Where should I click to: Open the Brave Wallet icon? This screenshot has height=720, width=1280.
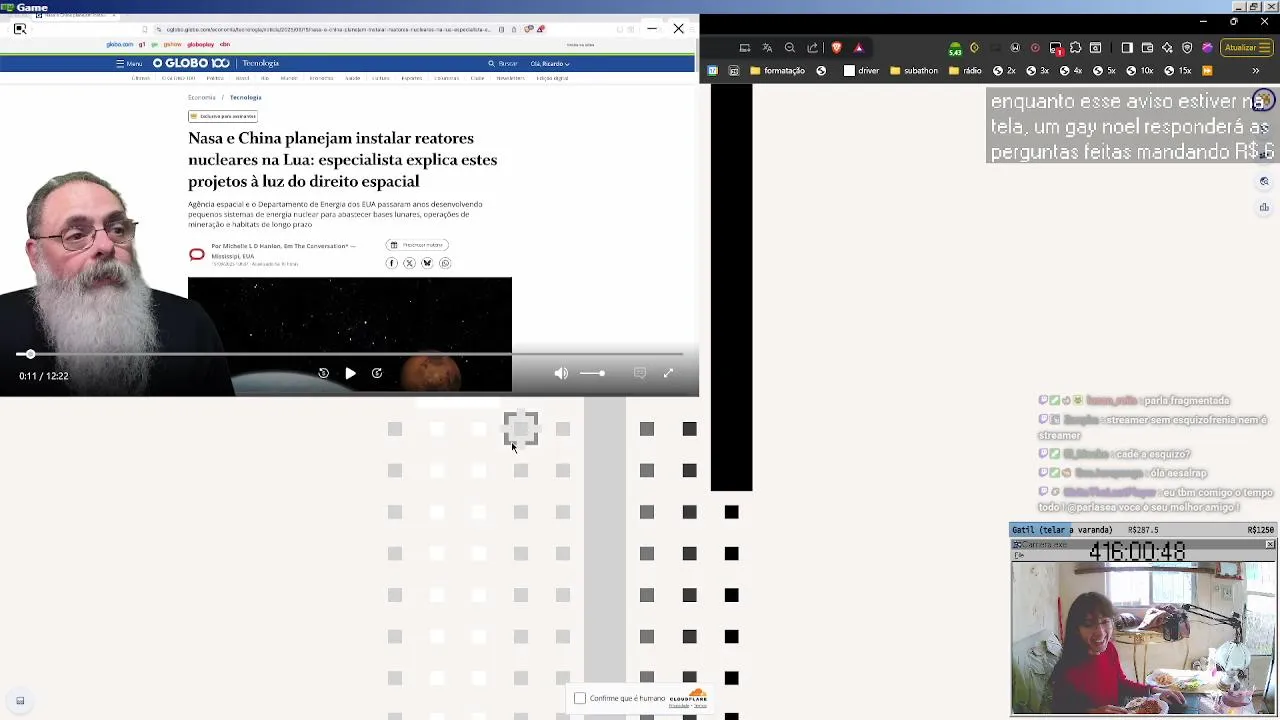click(x=1147, y=47)
